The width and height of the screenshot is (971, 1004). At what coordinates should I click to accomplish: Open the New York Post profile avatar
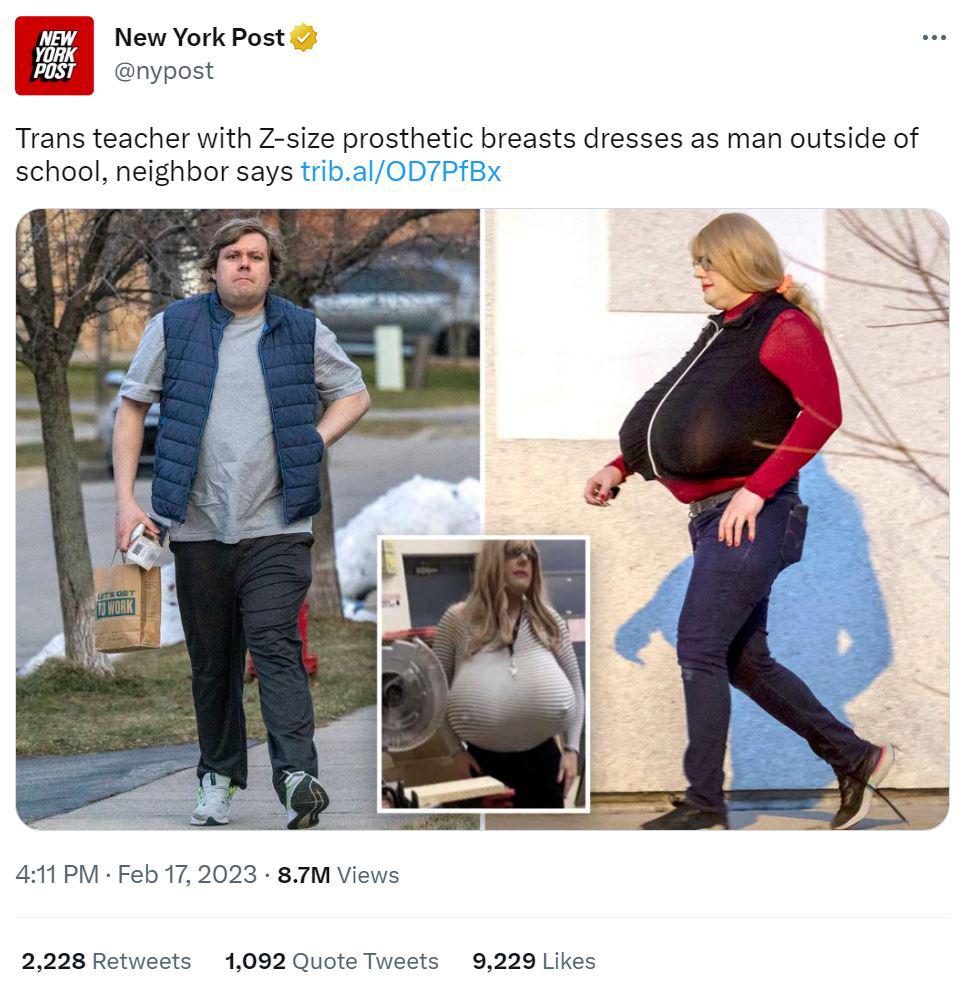coord(54,56)
